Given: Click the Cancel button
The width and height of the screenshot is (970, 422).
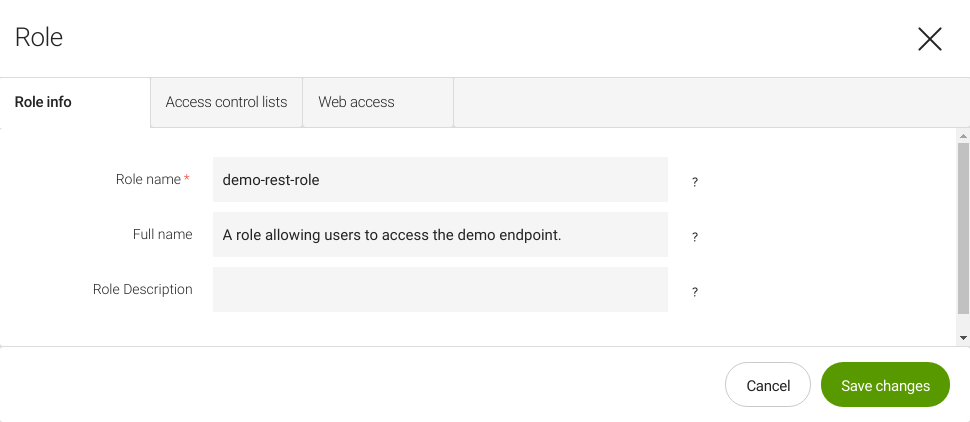Looking at the screenshot, I should pos(768,385).
